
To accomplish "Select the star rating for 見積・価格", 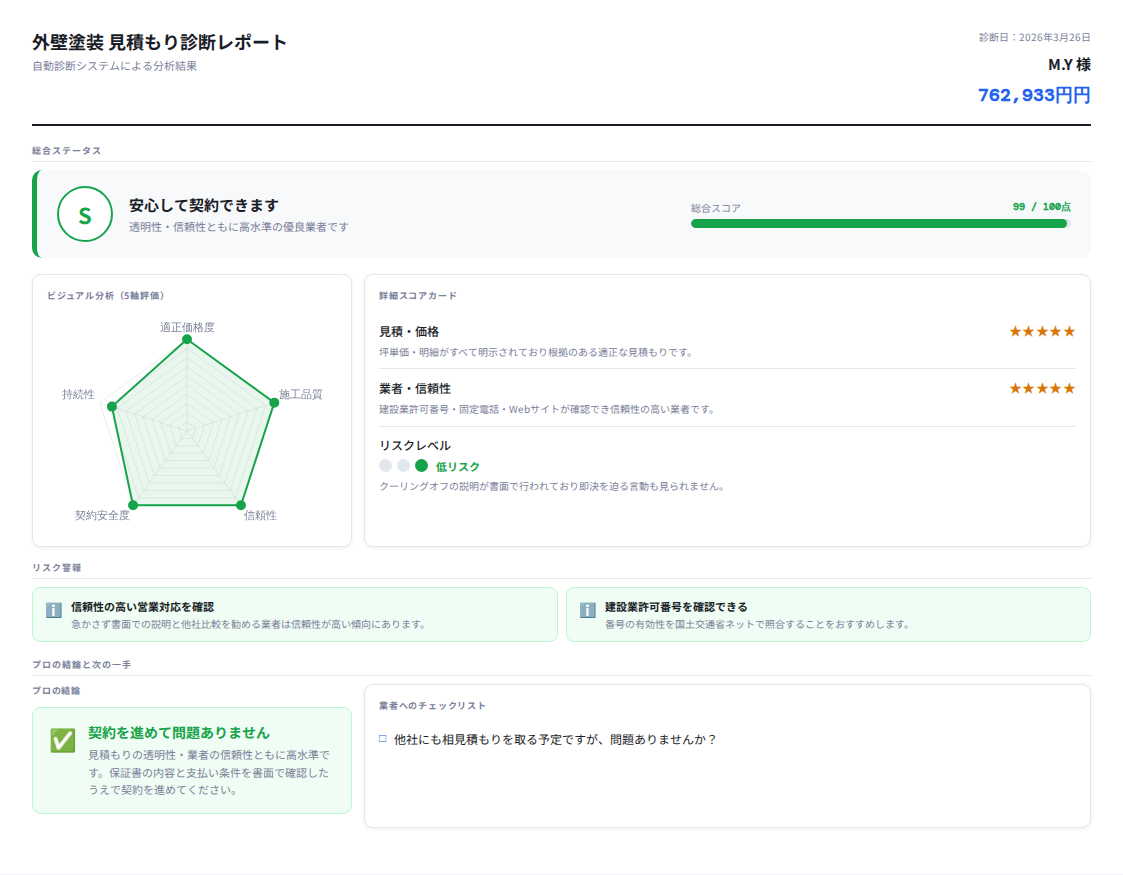I will click(1042, 329).
